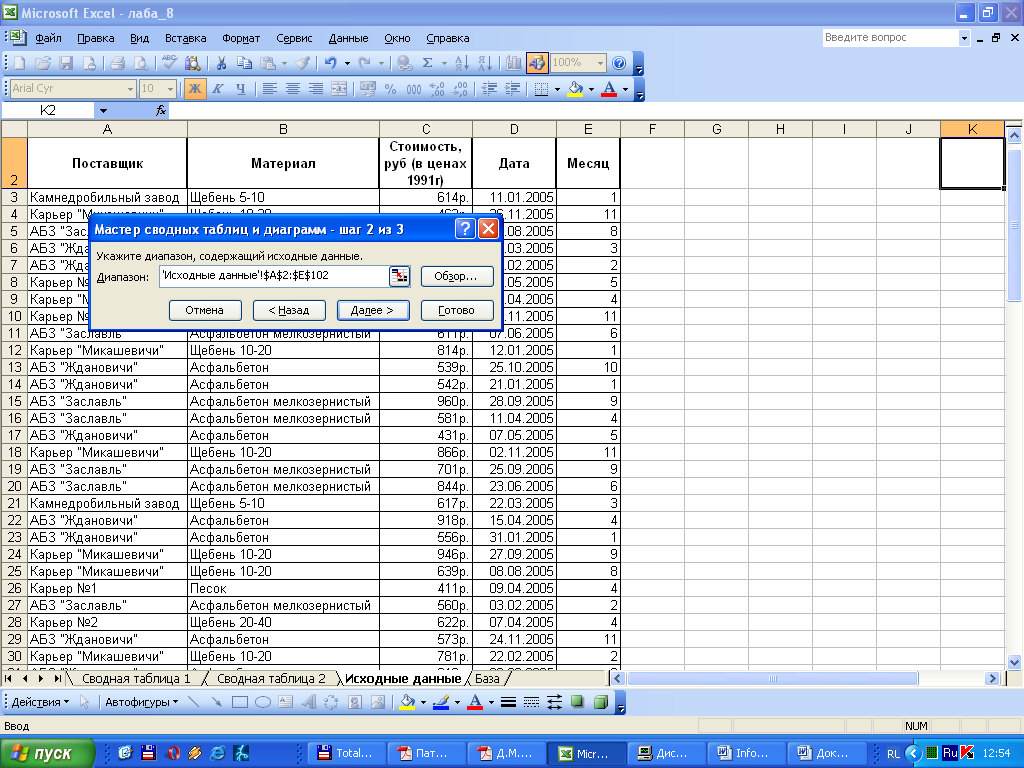1024x768 pixels.
Task: Open the zoom 100% dropdown
Action: point(600,63)
